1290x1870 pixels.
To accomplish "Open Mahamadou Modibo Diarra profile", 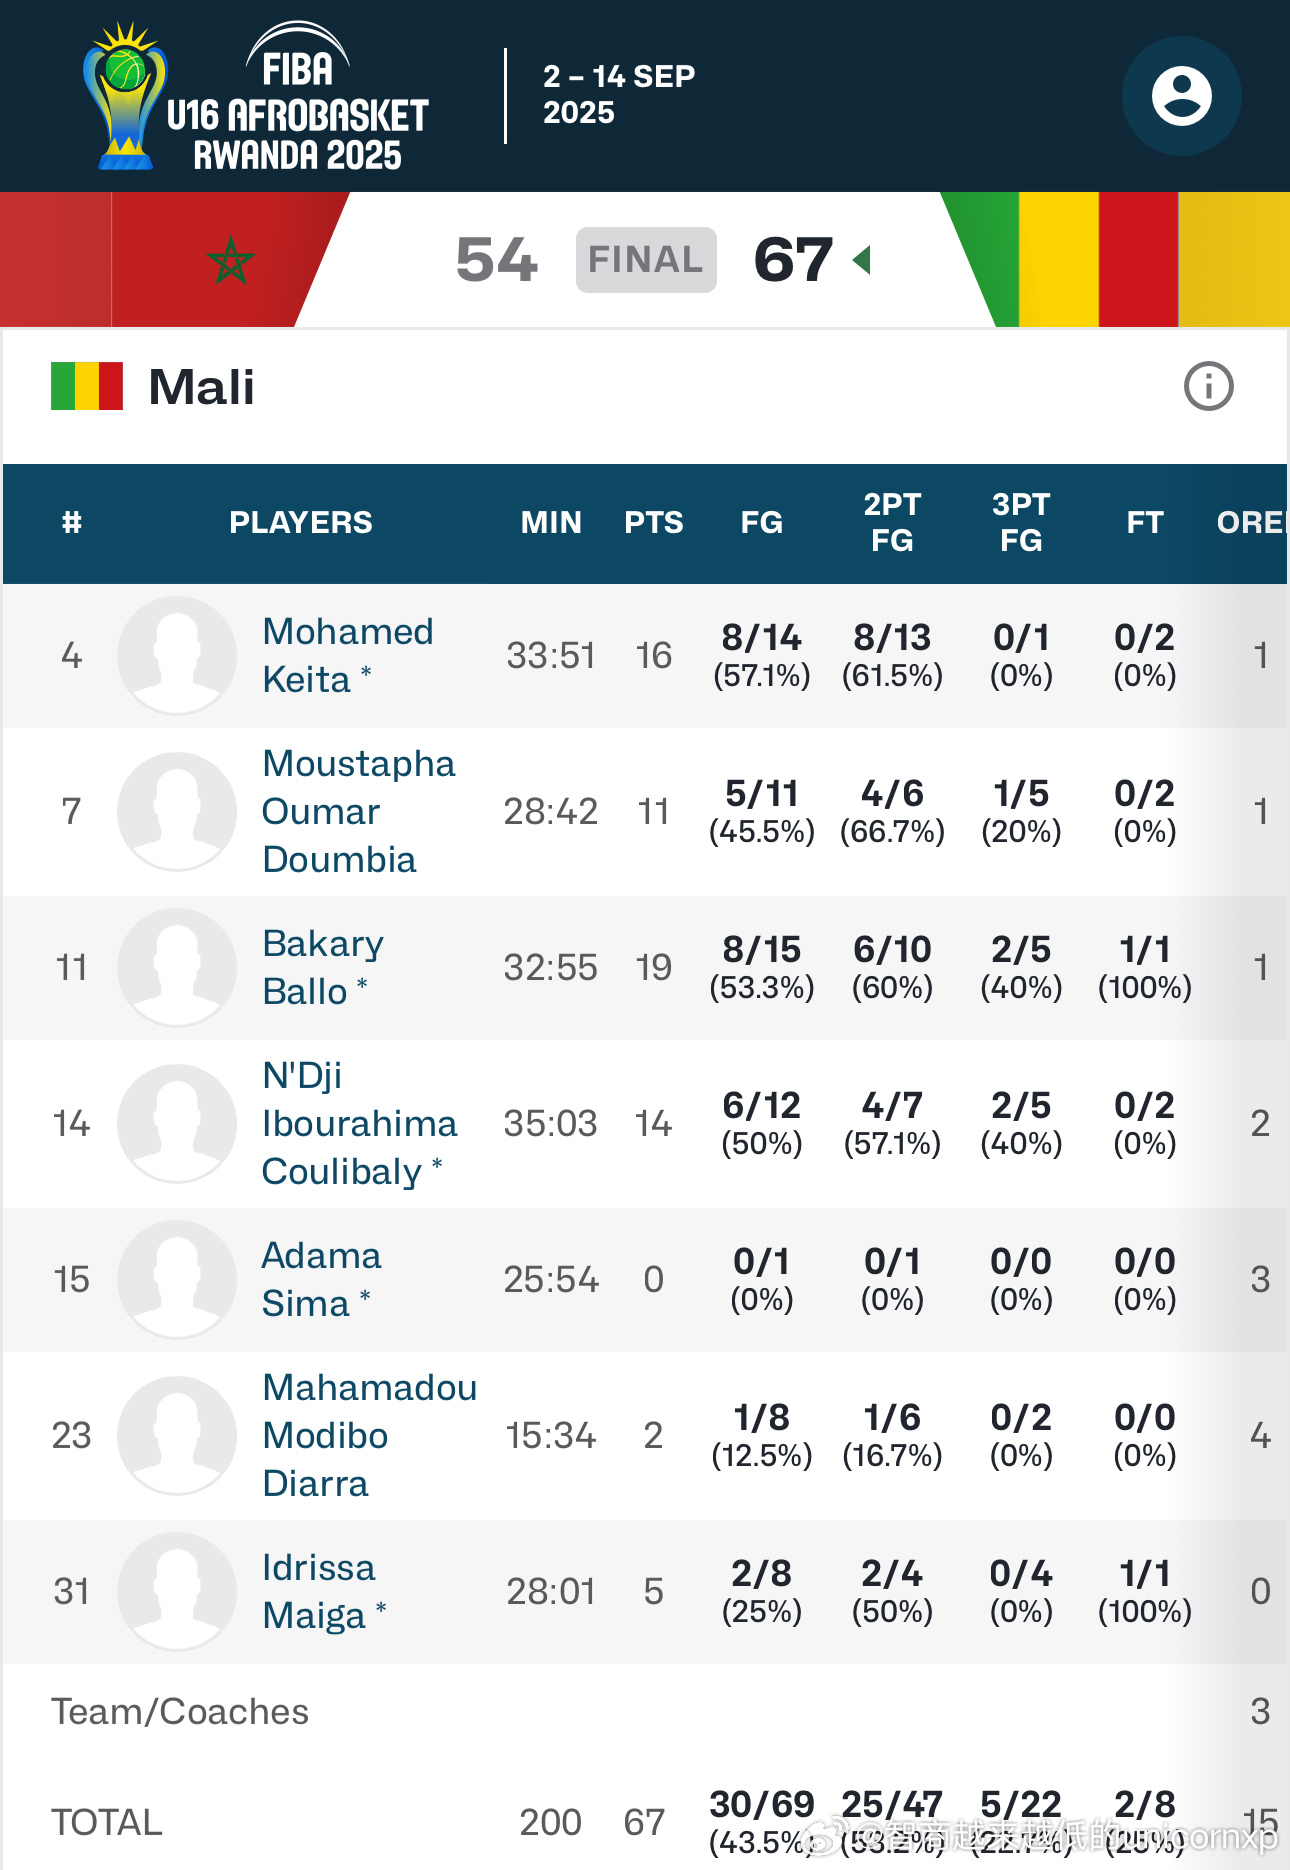I will 369,1435.
